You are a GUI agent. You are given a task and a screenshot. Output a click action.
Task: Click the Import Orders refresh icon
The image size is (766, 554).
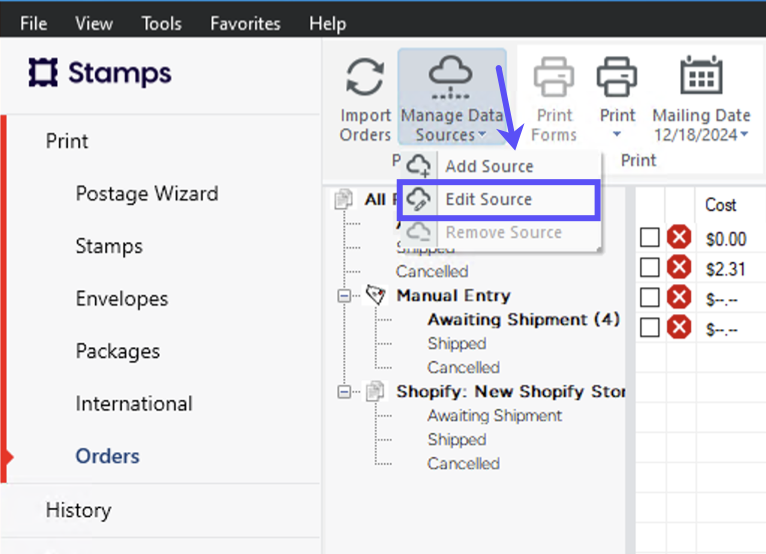(365, 77)
